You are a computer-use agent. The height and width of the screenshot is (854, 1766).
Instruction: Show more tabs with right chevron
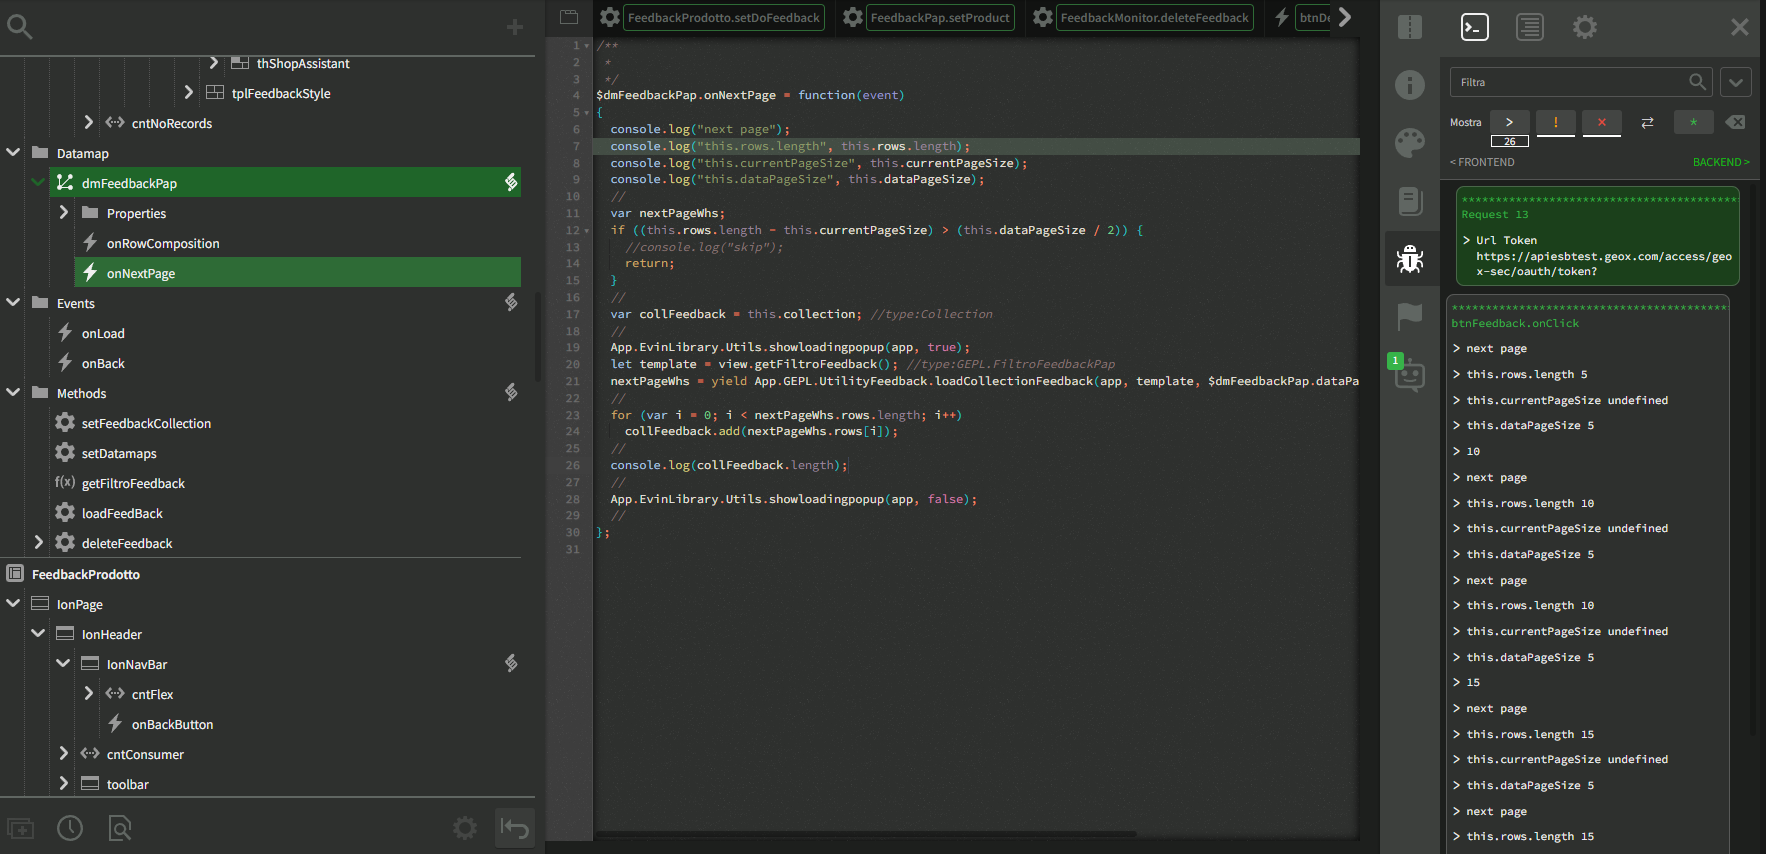(x=1346, y=17)
